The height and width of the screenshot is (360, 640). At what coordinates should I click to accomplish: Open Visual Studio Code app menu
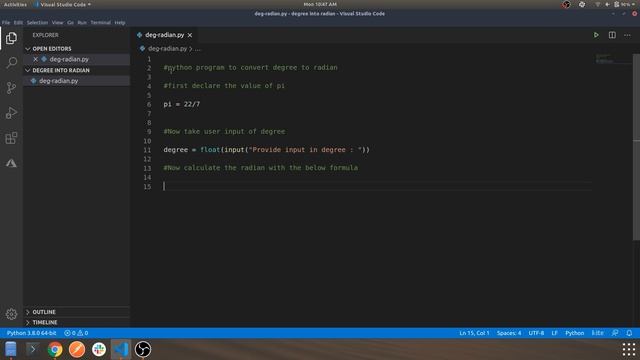62,4
